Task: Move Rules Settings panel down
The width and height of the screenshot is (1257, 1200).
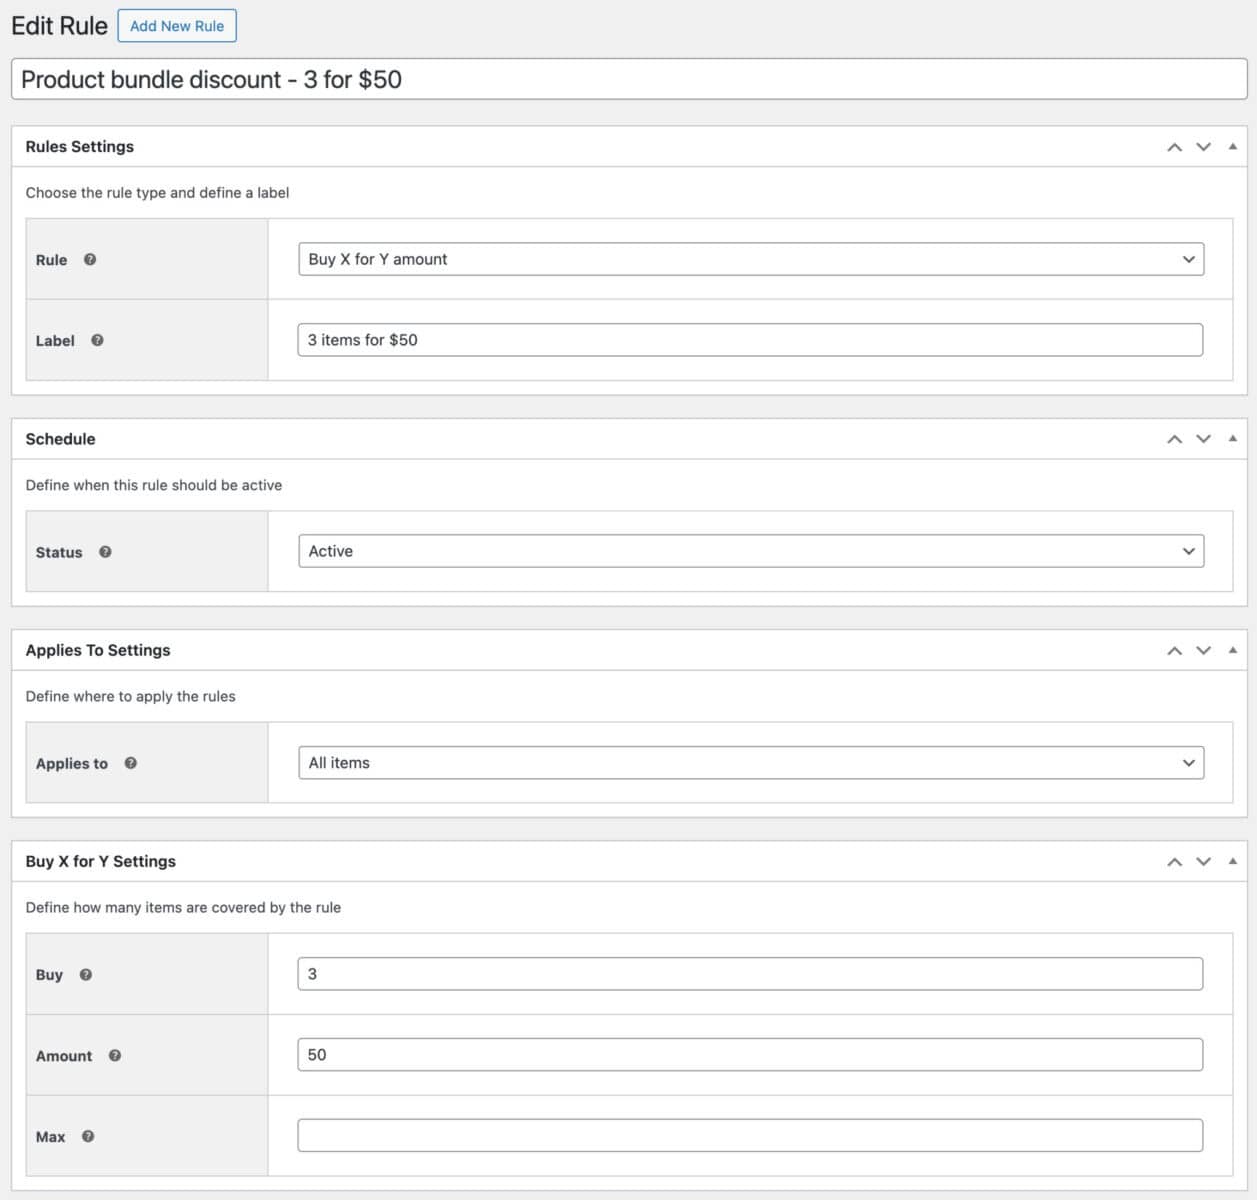Action: 1204,147
